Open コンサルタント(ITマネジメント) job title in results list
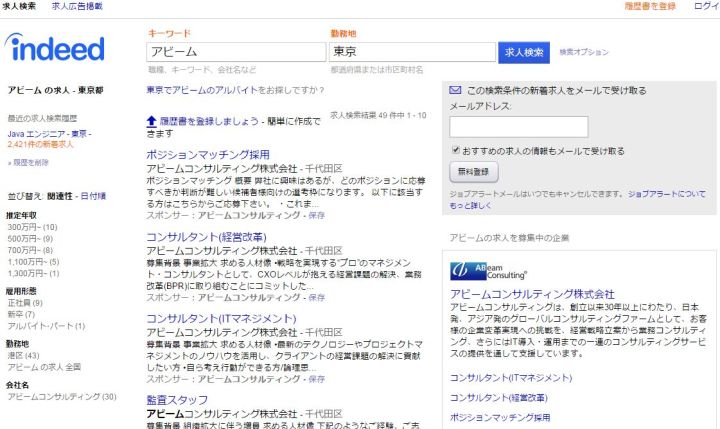This screenshot has height=429, width=720. click(x=221, y=318)
